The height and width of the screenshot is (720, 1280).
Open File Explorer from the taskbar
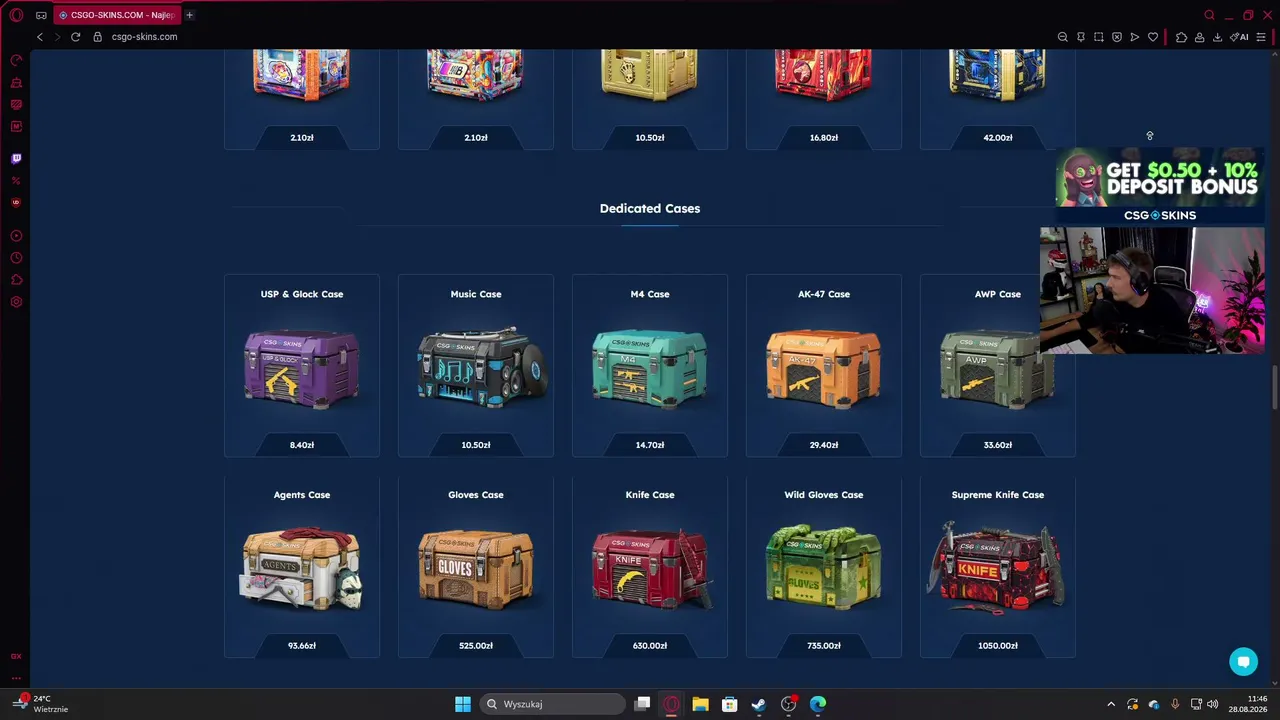[x=700, y=704]
